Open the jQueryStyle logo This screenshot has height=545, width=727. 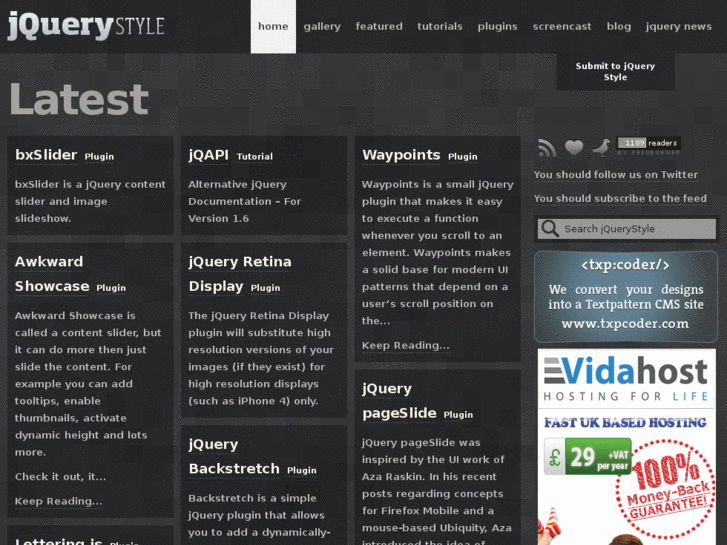coord(86,26)
